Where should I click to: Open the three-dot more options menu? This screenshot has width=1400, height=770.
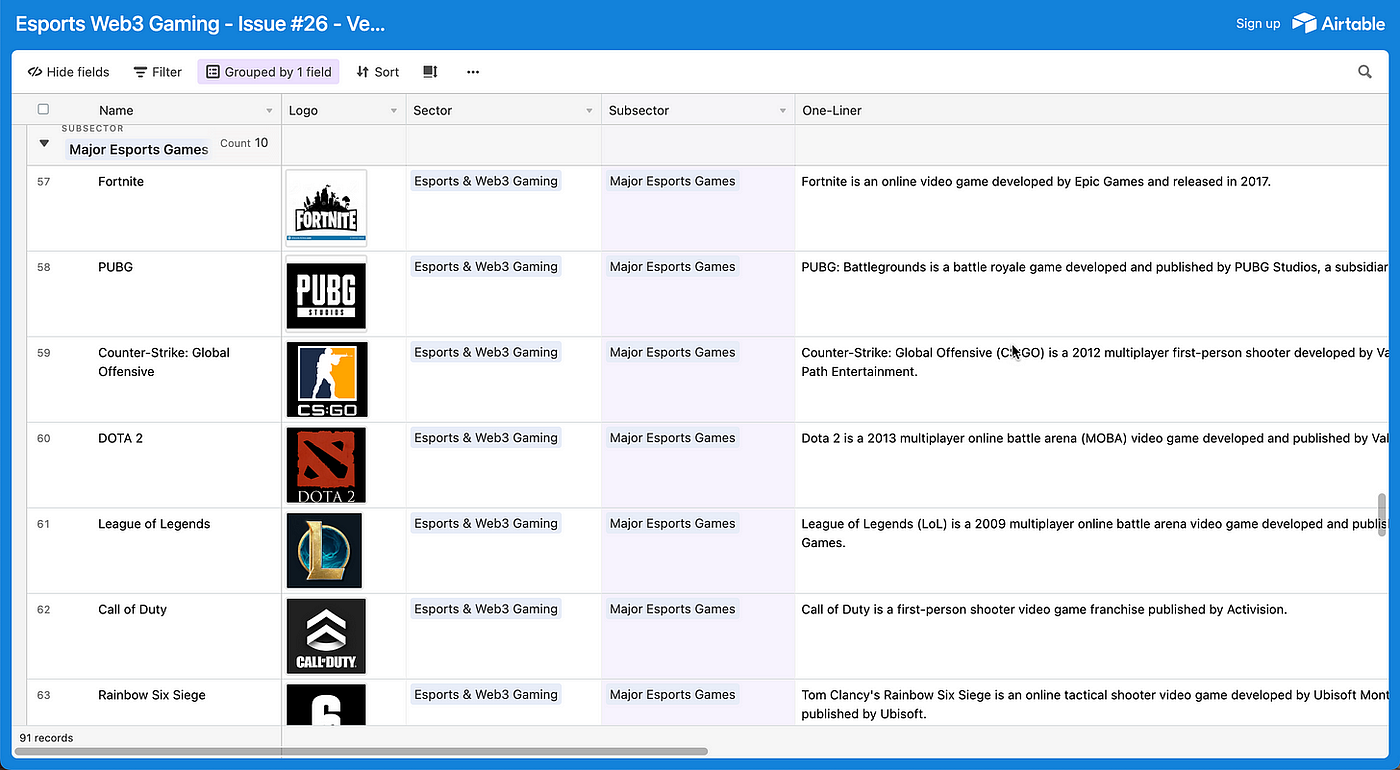click(x=473, y=72)
